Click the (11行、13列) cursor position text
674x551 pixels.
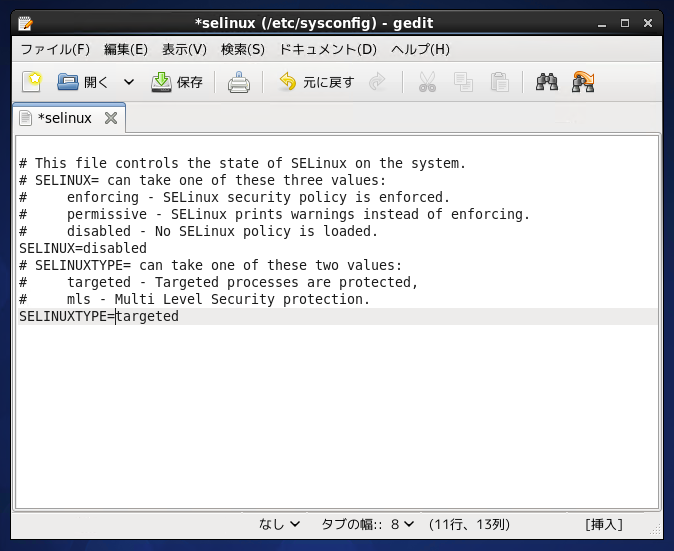coord(469,524)
